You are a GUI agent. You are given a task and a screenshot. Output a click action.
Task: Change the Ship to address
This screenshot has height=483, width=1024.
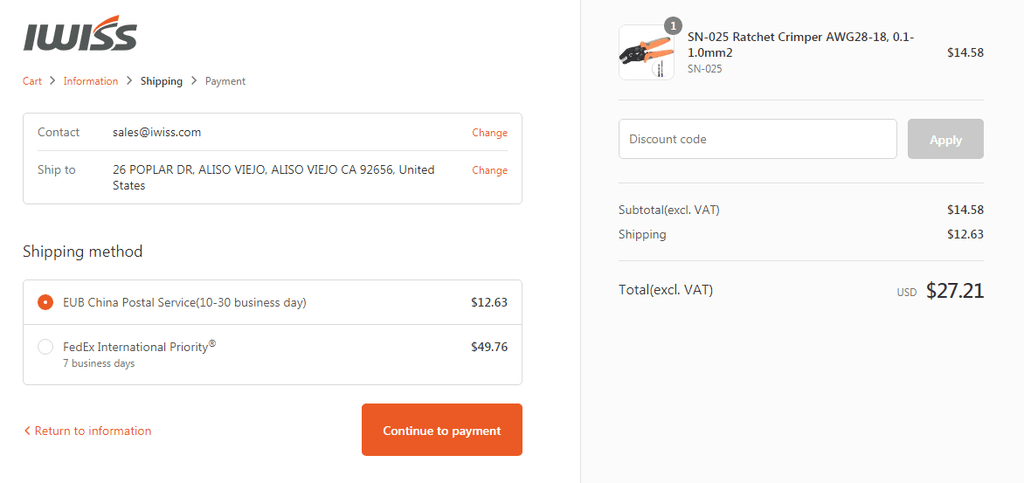pos(490,170)
